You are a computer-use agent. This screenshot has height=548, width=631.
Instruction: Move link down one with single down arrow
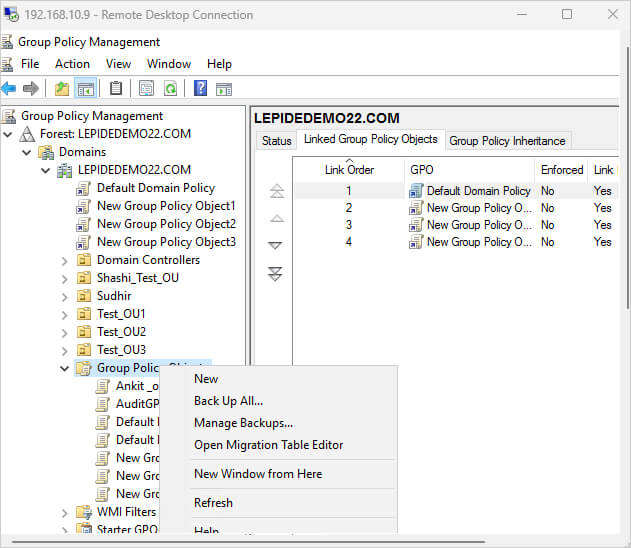pos(275,245)
